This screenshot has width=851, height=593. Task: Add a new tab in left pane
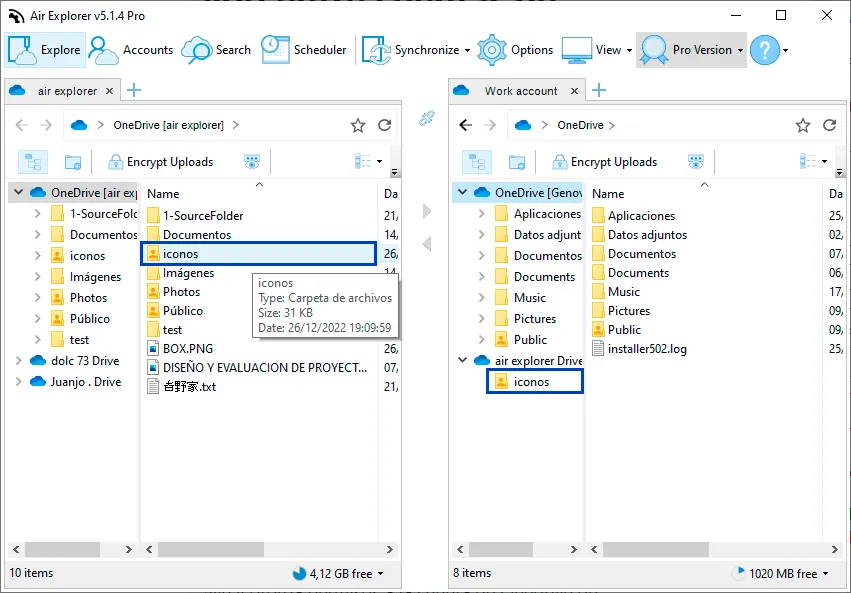click(x=134, y=90)
